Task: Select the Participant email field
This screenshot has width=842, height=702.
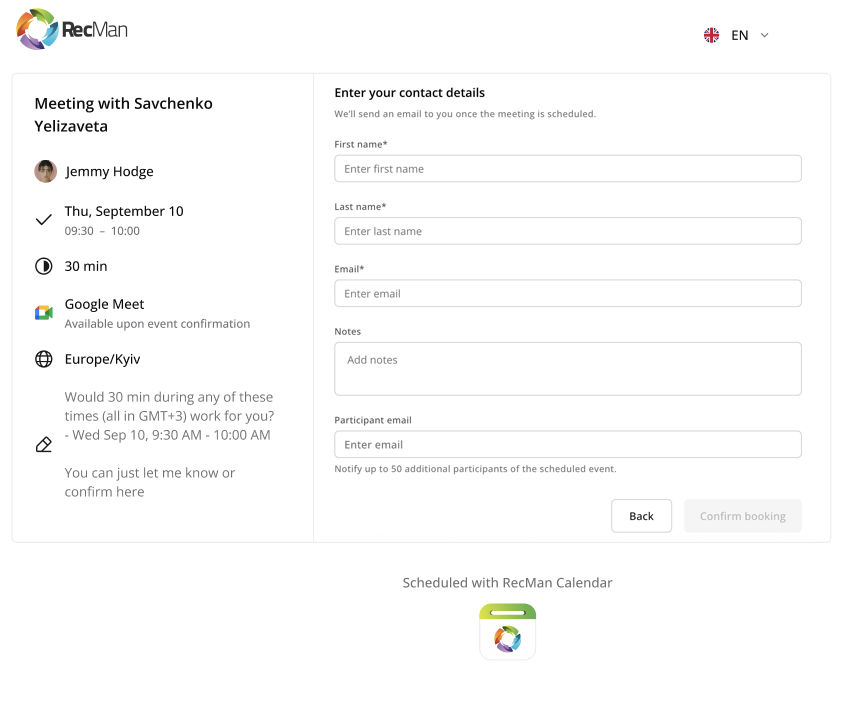Action: click(567, 444)
